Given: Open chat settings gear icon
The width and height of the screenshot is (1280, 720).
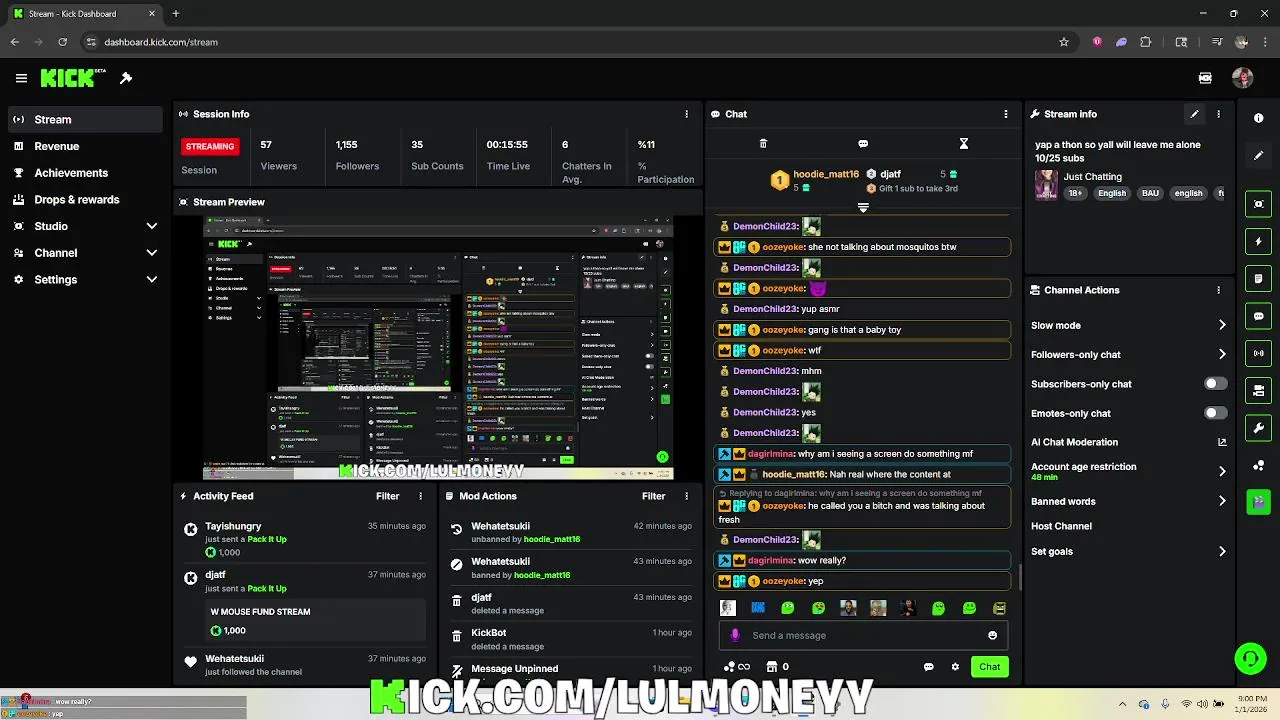Looking at the screenshot, I should point(955,667).
